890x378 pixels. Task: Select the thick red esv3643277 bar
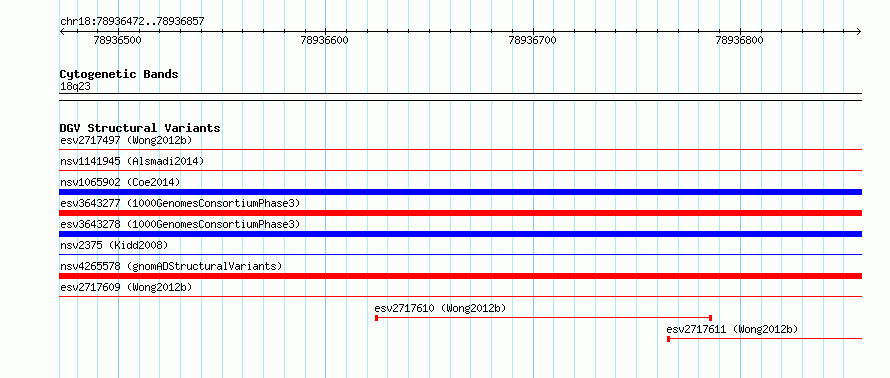click(461, 213)
